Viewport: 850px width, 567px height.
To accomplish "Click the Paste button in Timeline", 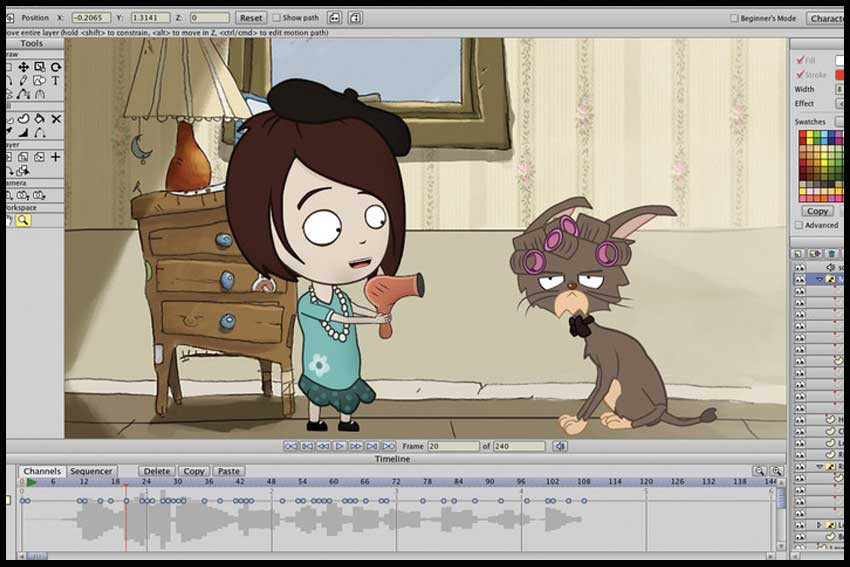I will pos(229,471).
